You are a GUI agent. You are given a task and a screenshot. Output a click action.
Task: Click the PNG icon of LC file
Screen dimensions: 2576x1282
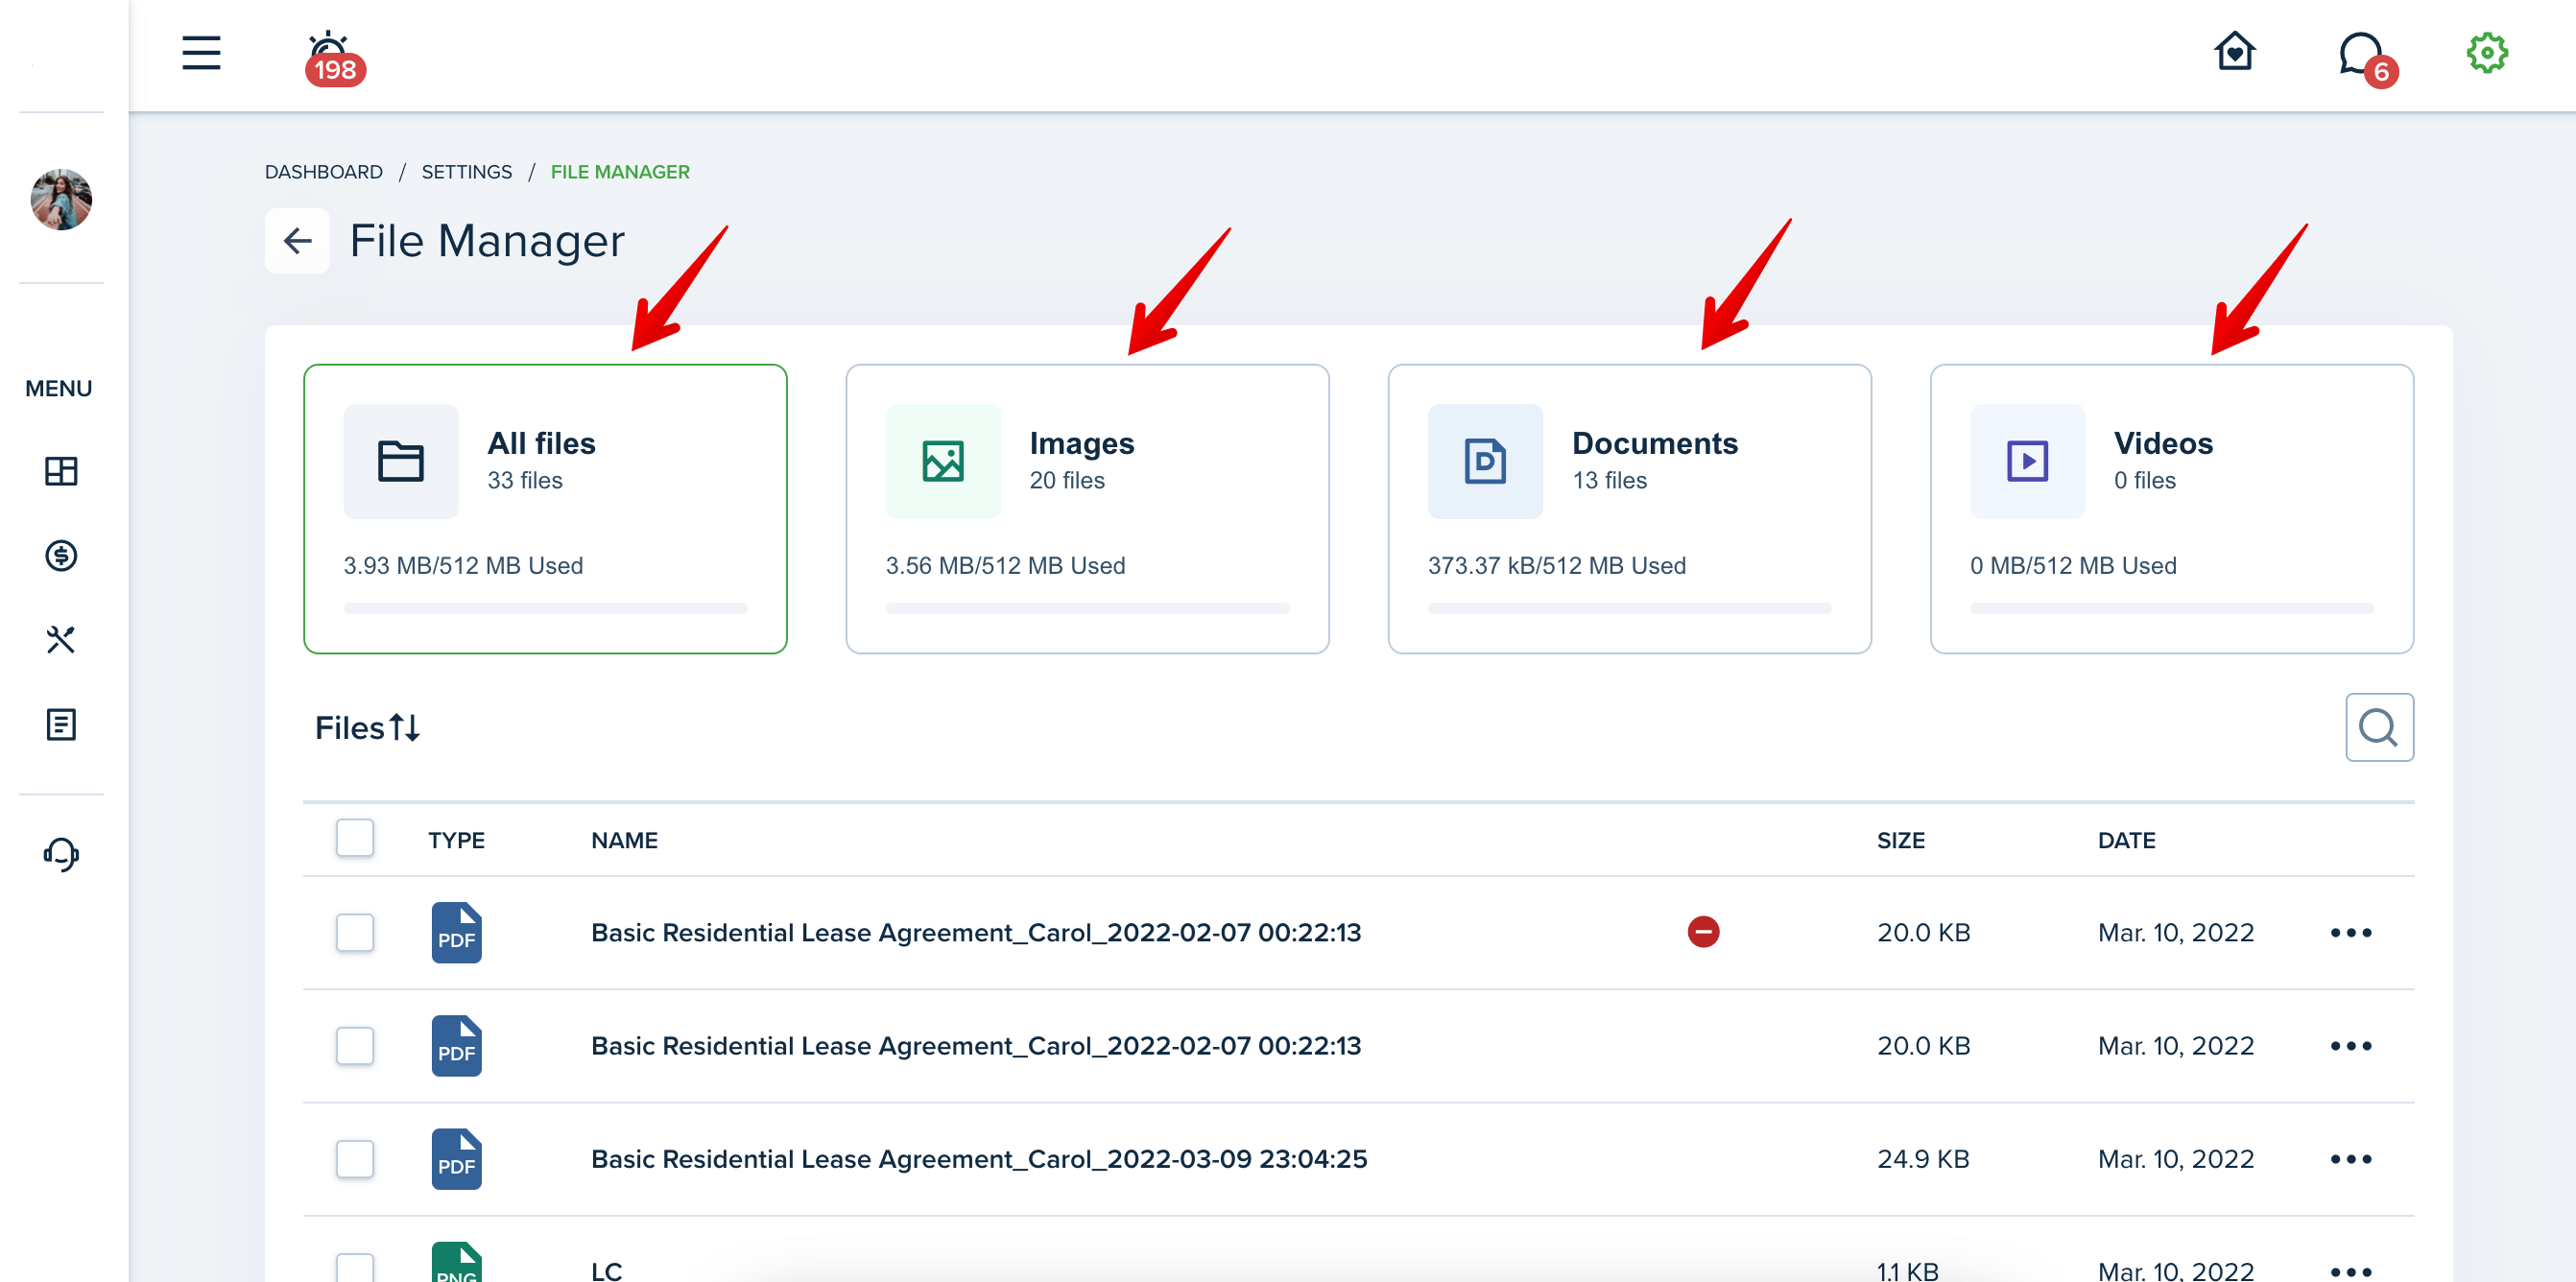(456, 1262)
